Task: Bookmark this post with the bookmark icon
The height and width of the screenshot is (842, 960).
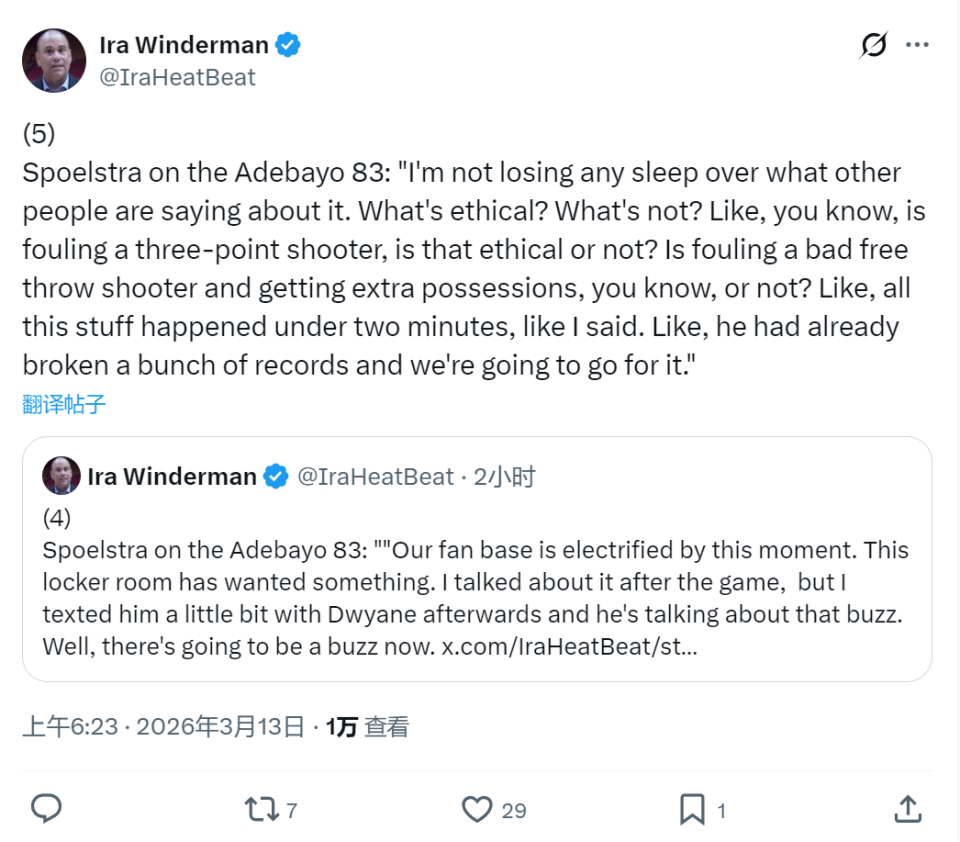Action: 692,809
